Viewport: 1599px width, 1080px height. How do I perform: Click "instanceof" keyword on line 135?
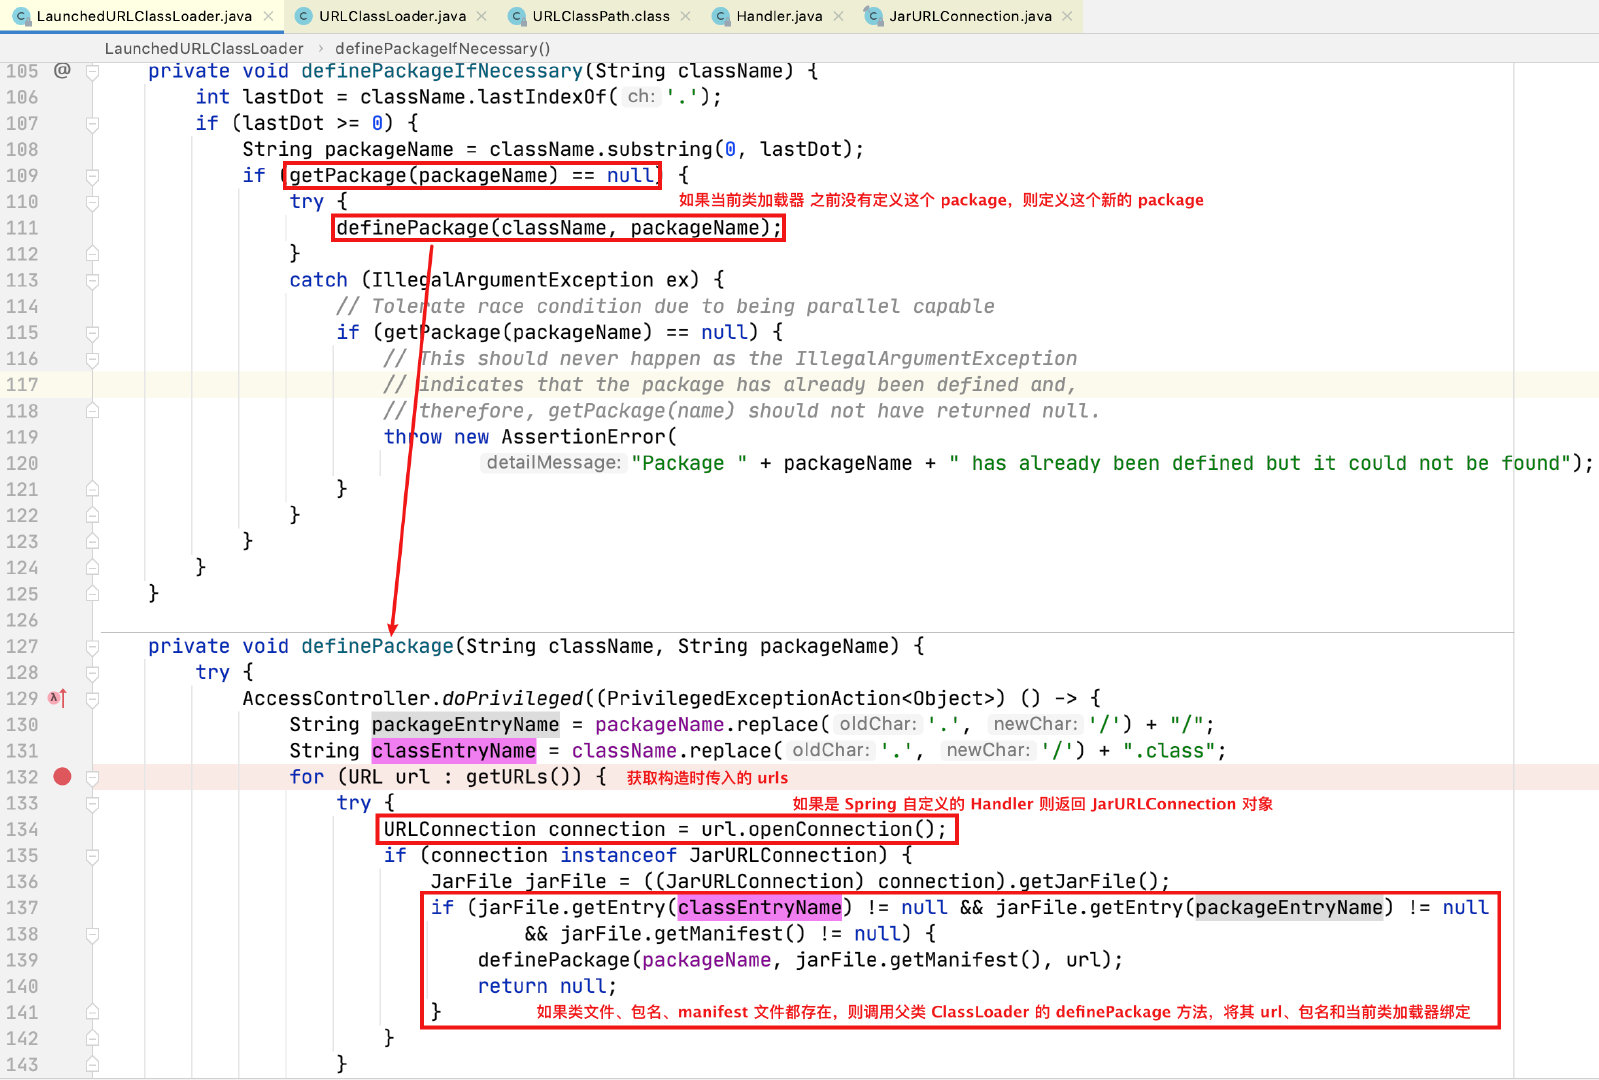(x=618, y=855)
